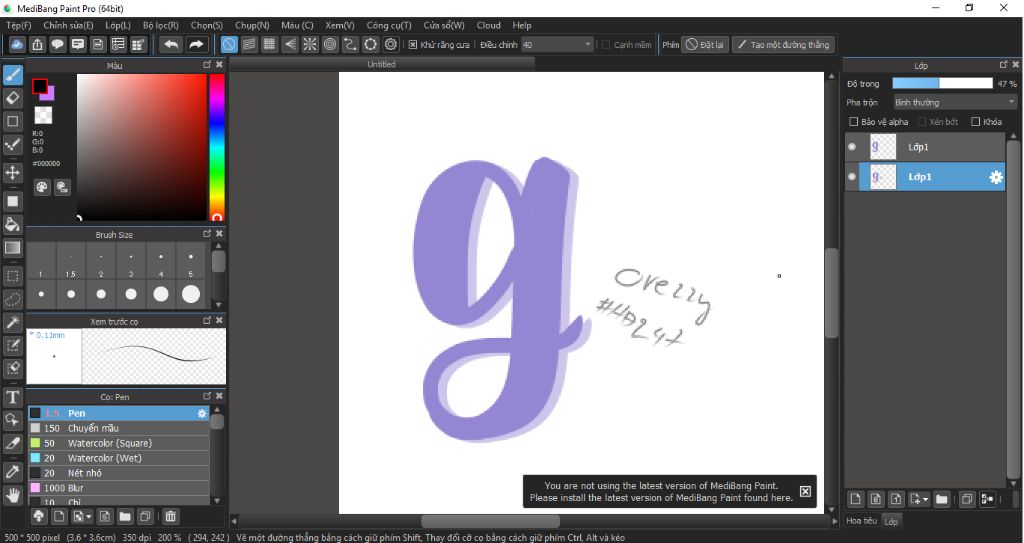
Task: Open the Pha trộn blend mode dropdown
Action: tap(954, 102)
